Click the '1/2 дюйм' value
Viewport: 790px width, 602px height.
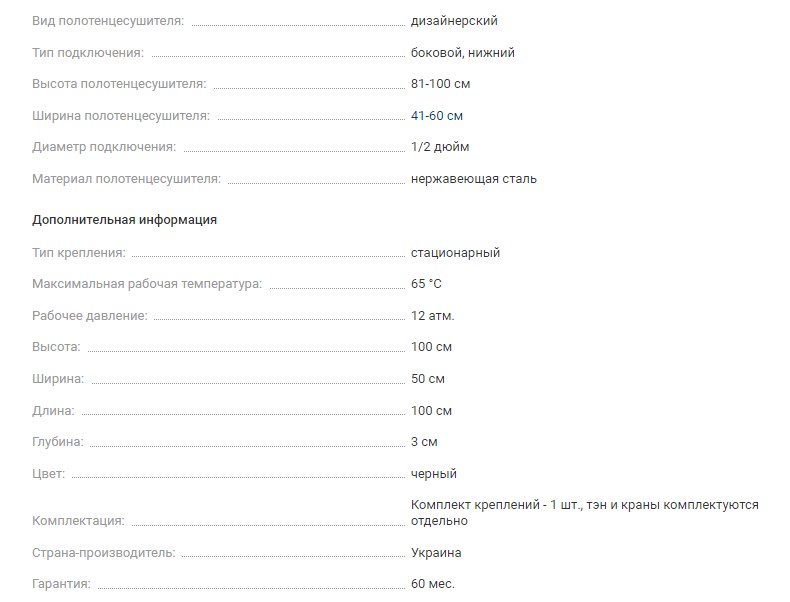tap(439, 147)
